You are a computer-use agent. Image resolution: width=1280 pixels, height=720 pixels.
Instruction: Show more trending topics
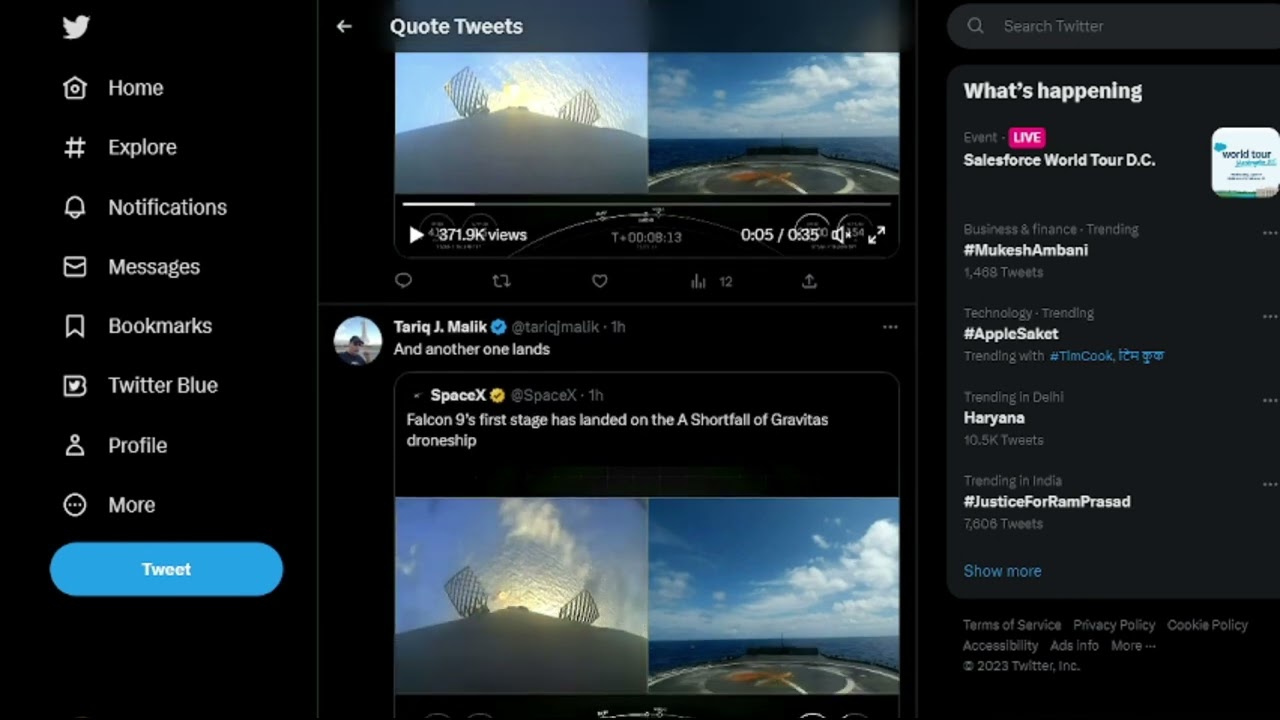pos(1002,571)
